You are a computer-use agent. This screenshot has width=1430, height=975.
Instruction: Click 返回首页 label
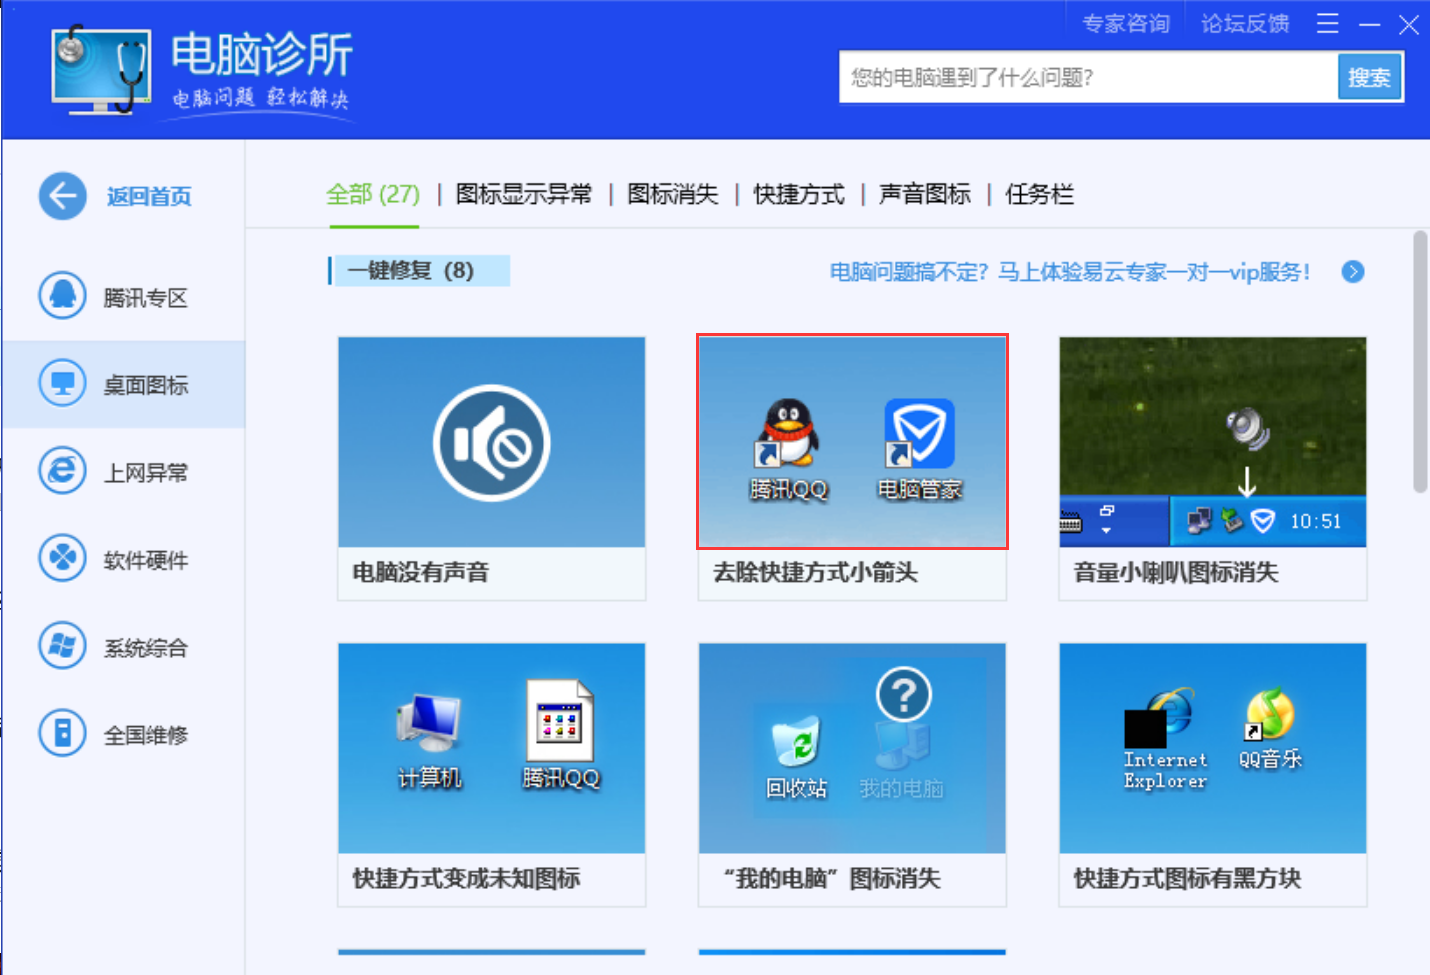149,197
